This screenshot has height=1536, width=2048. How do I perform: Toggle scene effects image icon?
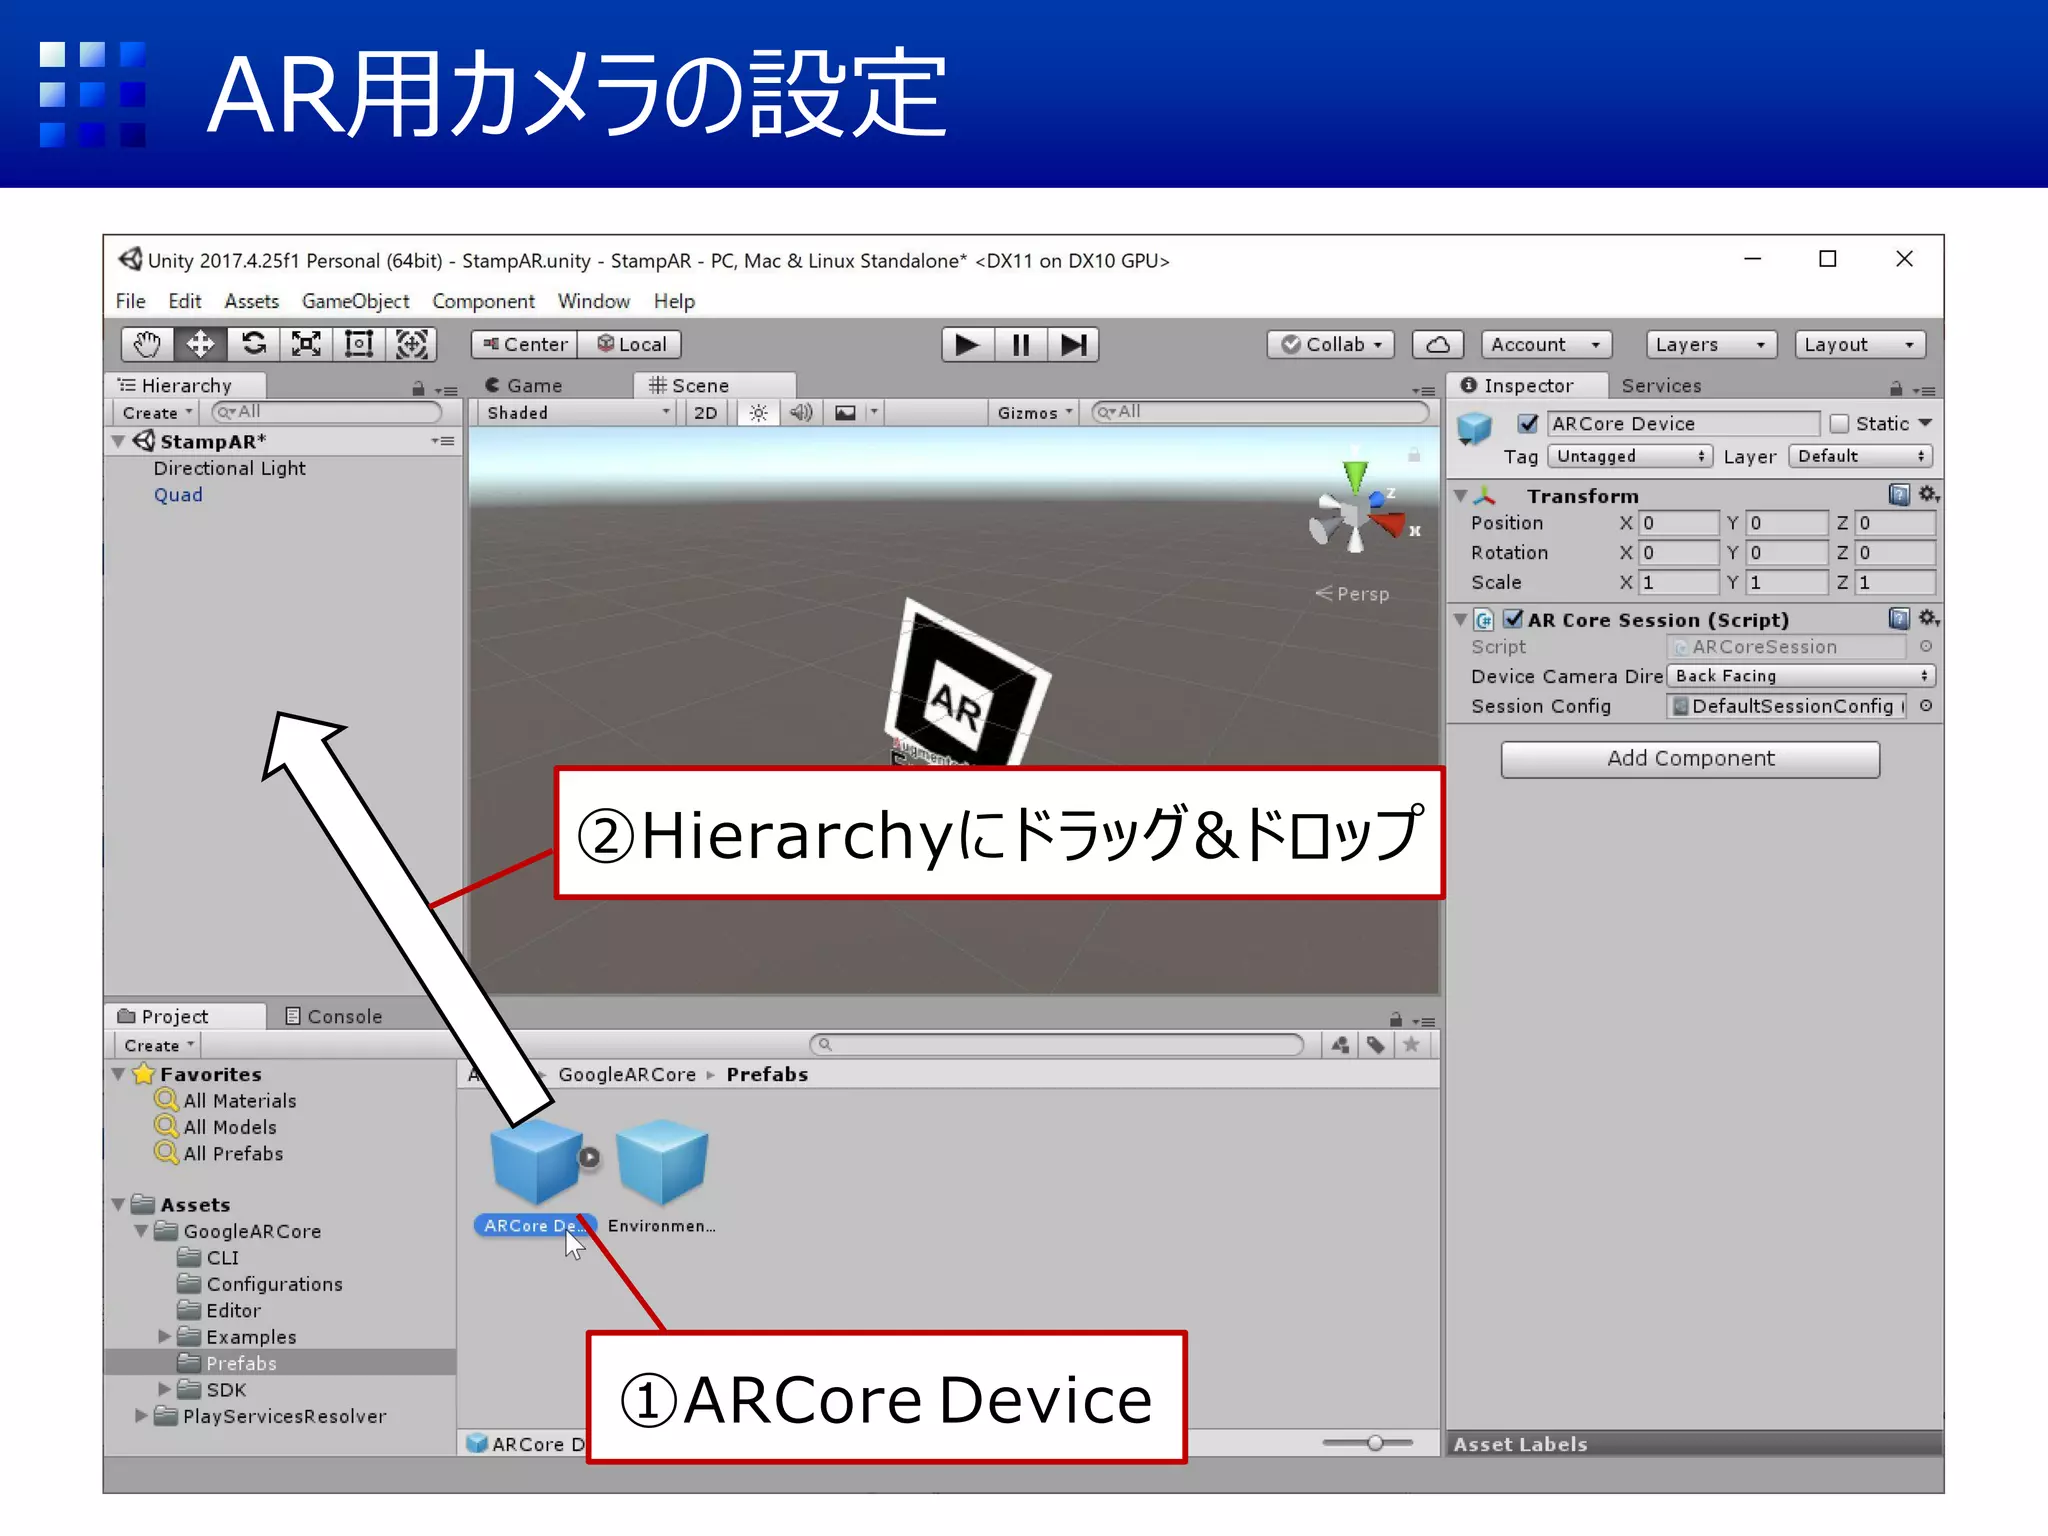coord(846,413)
